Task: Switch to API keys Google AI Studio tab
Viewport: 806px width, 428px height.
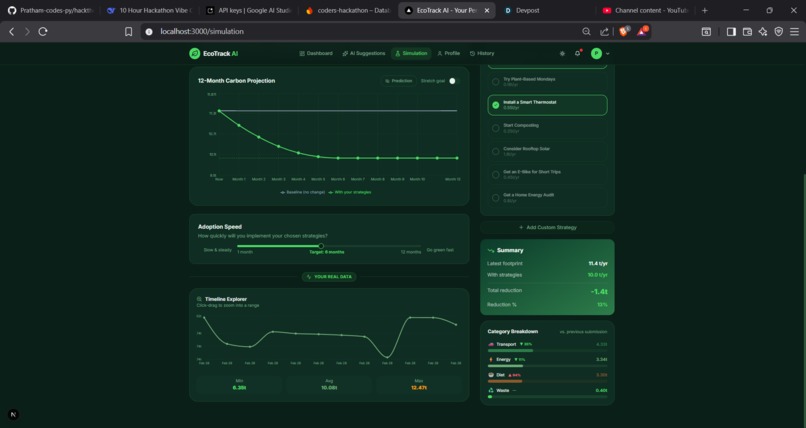Action: (248, 10)
